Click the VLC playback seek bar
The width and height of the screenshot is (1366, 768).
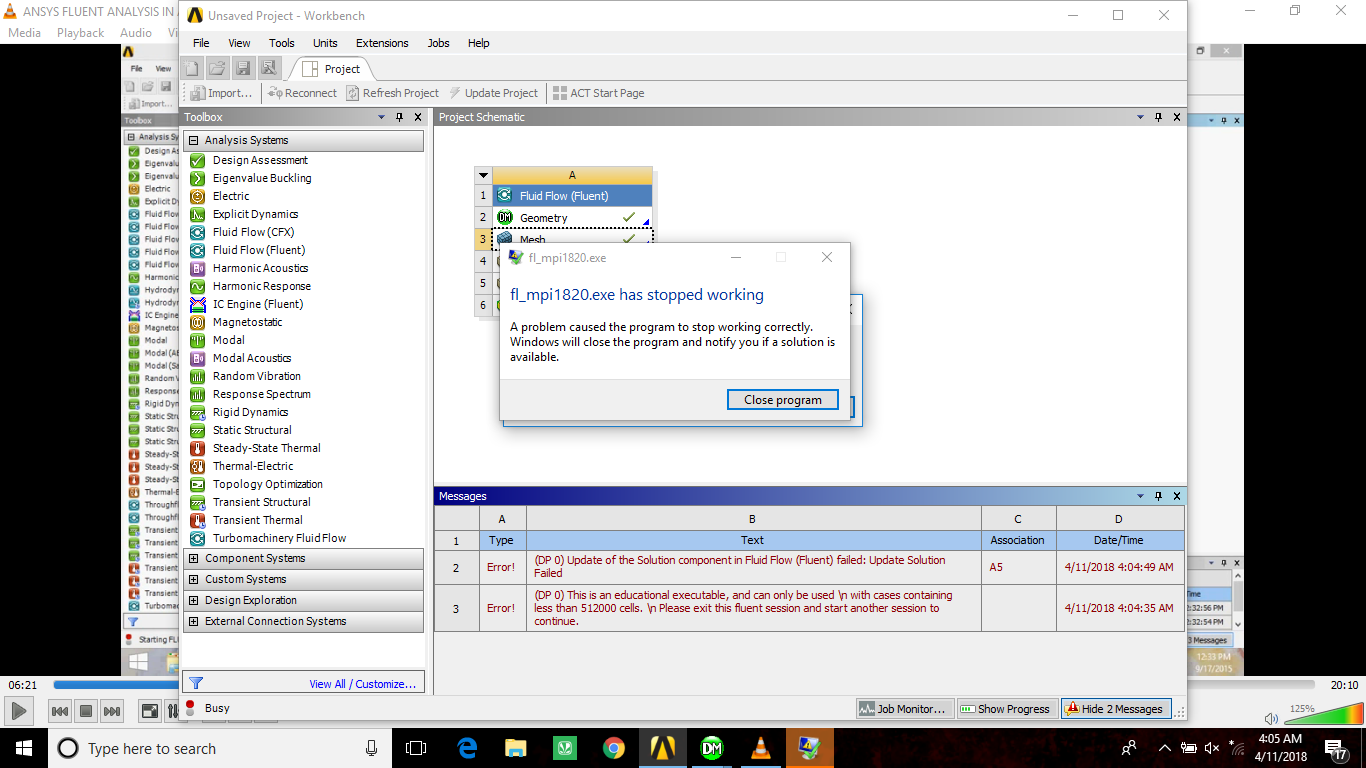tap(684, 685)
